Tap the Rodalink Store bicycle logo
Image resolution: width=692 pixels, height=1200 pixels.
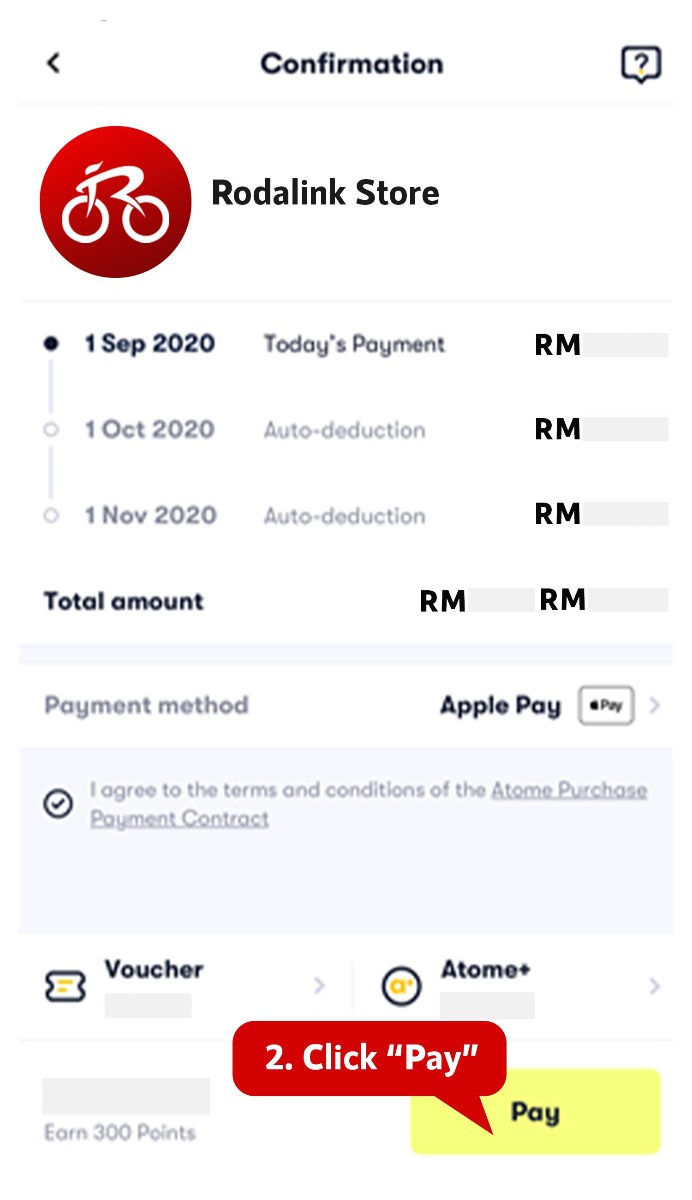pos(115,201)
